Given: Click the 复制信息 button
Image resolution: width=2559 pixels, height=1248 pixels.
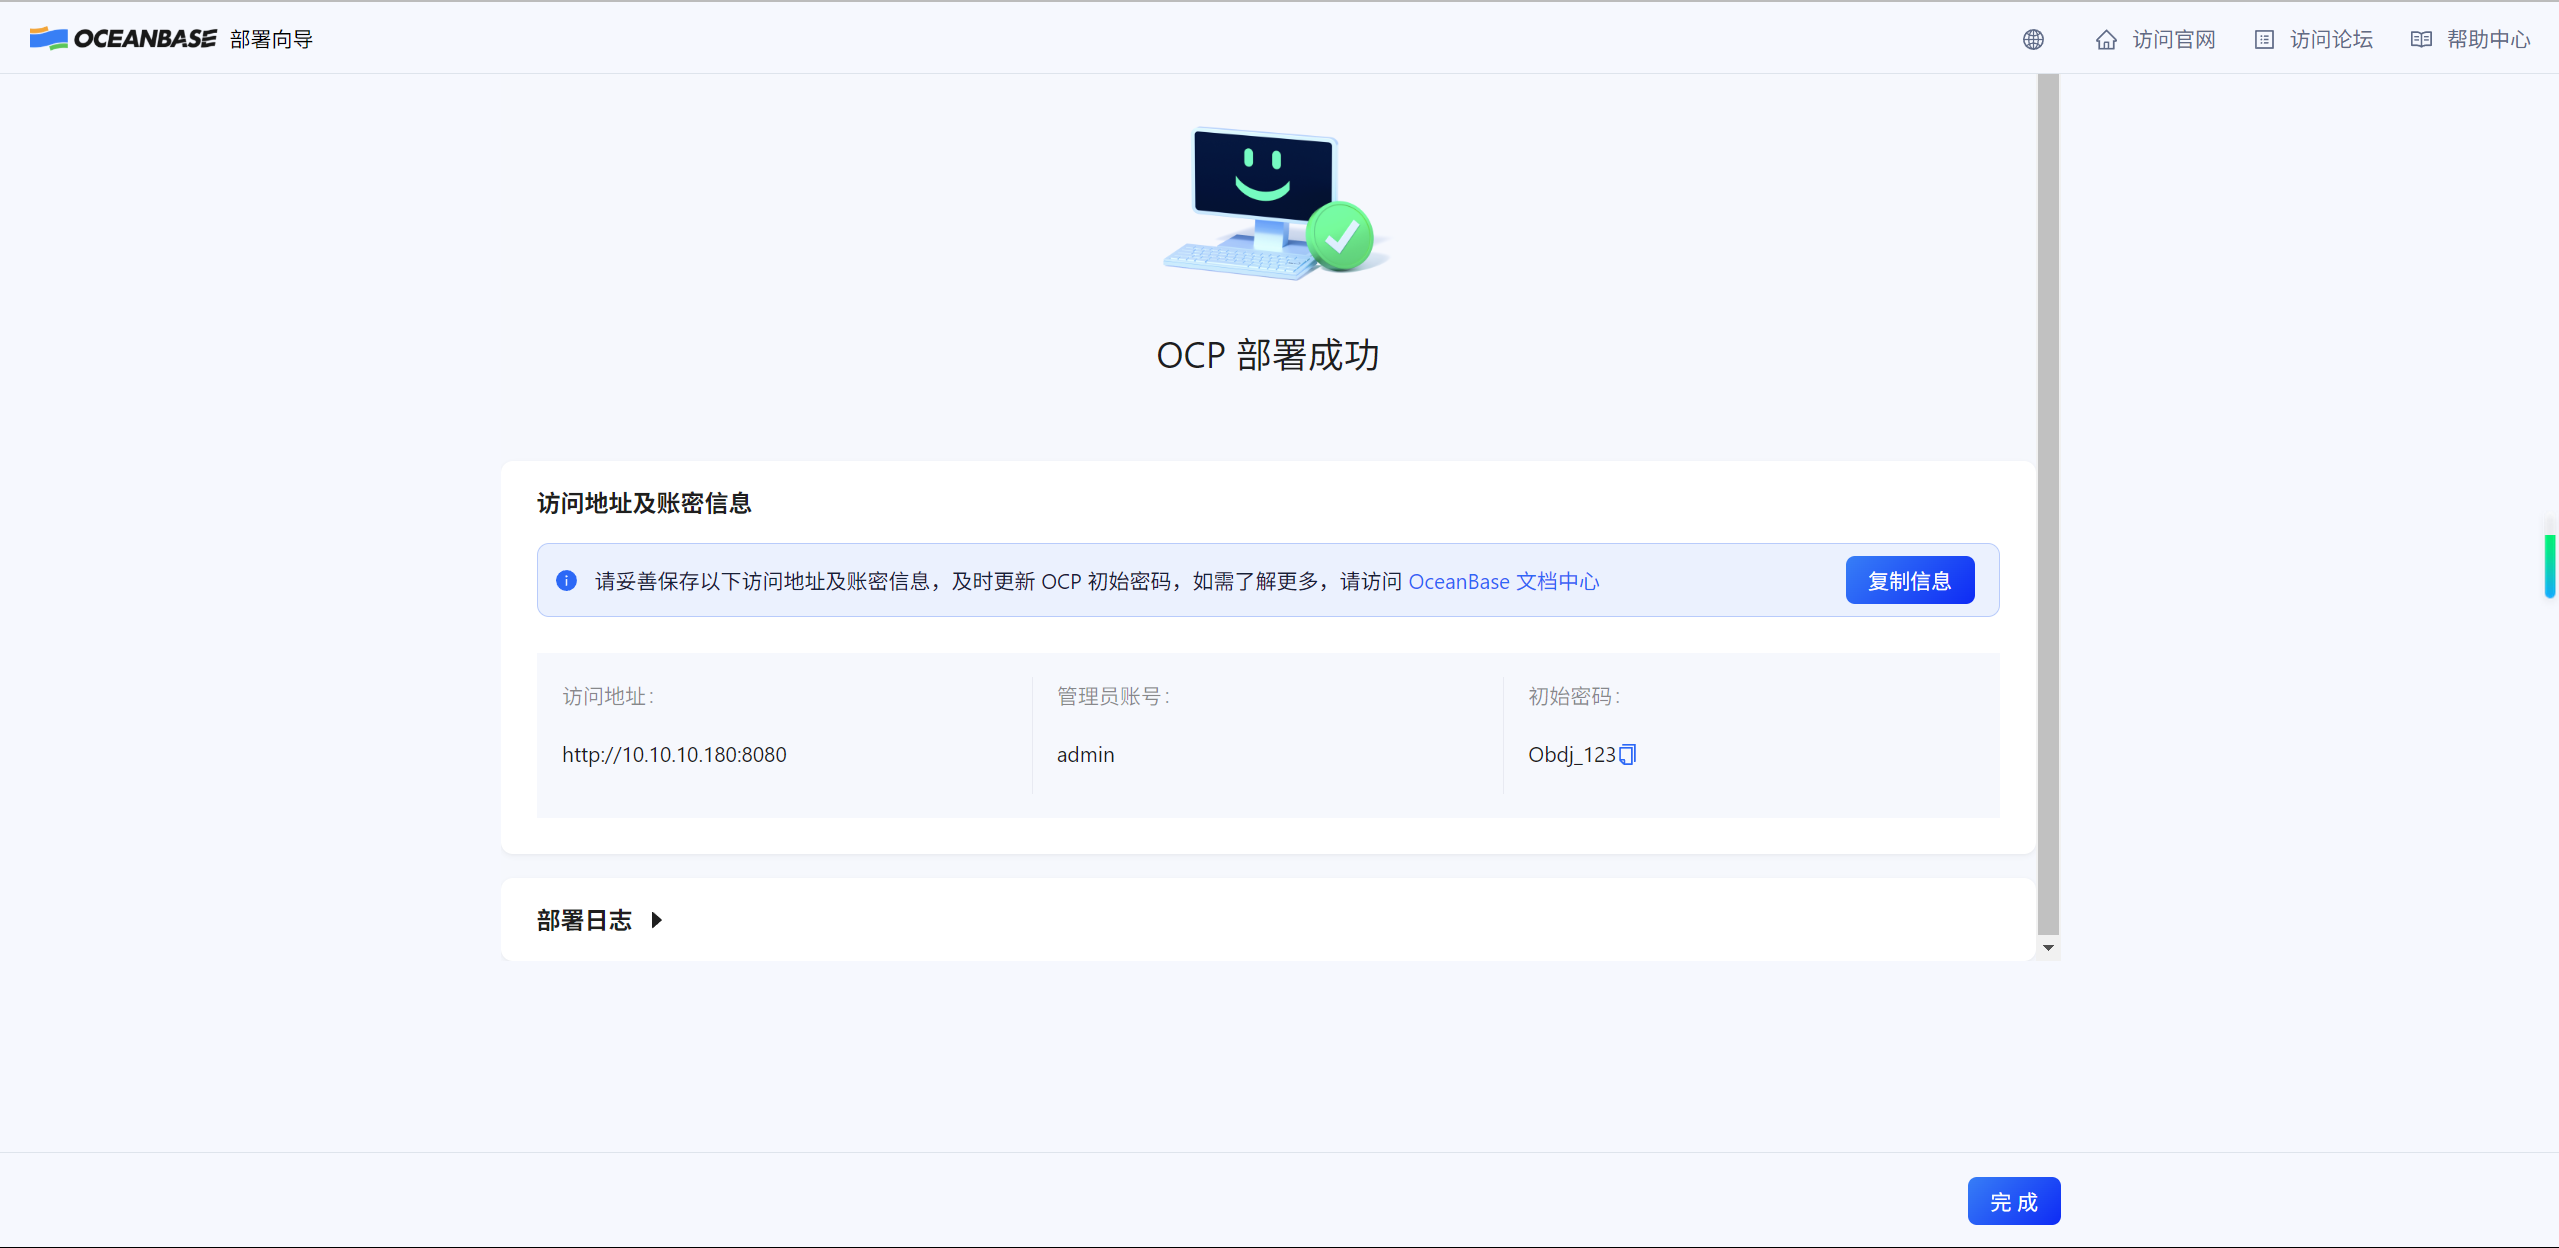Looking at the screenshot, I should 1909,580.
